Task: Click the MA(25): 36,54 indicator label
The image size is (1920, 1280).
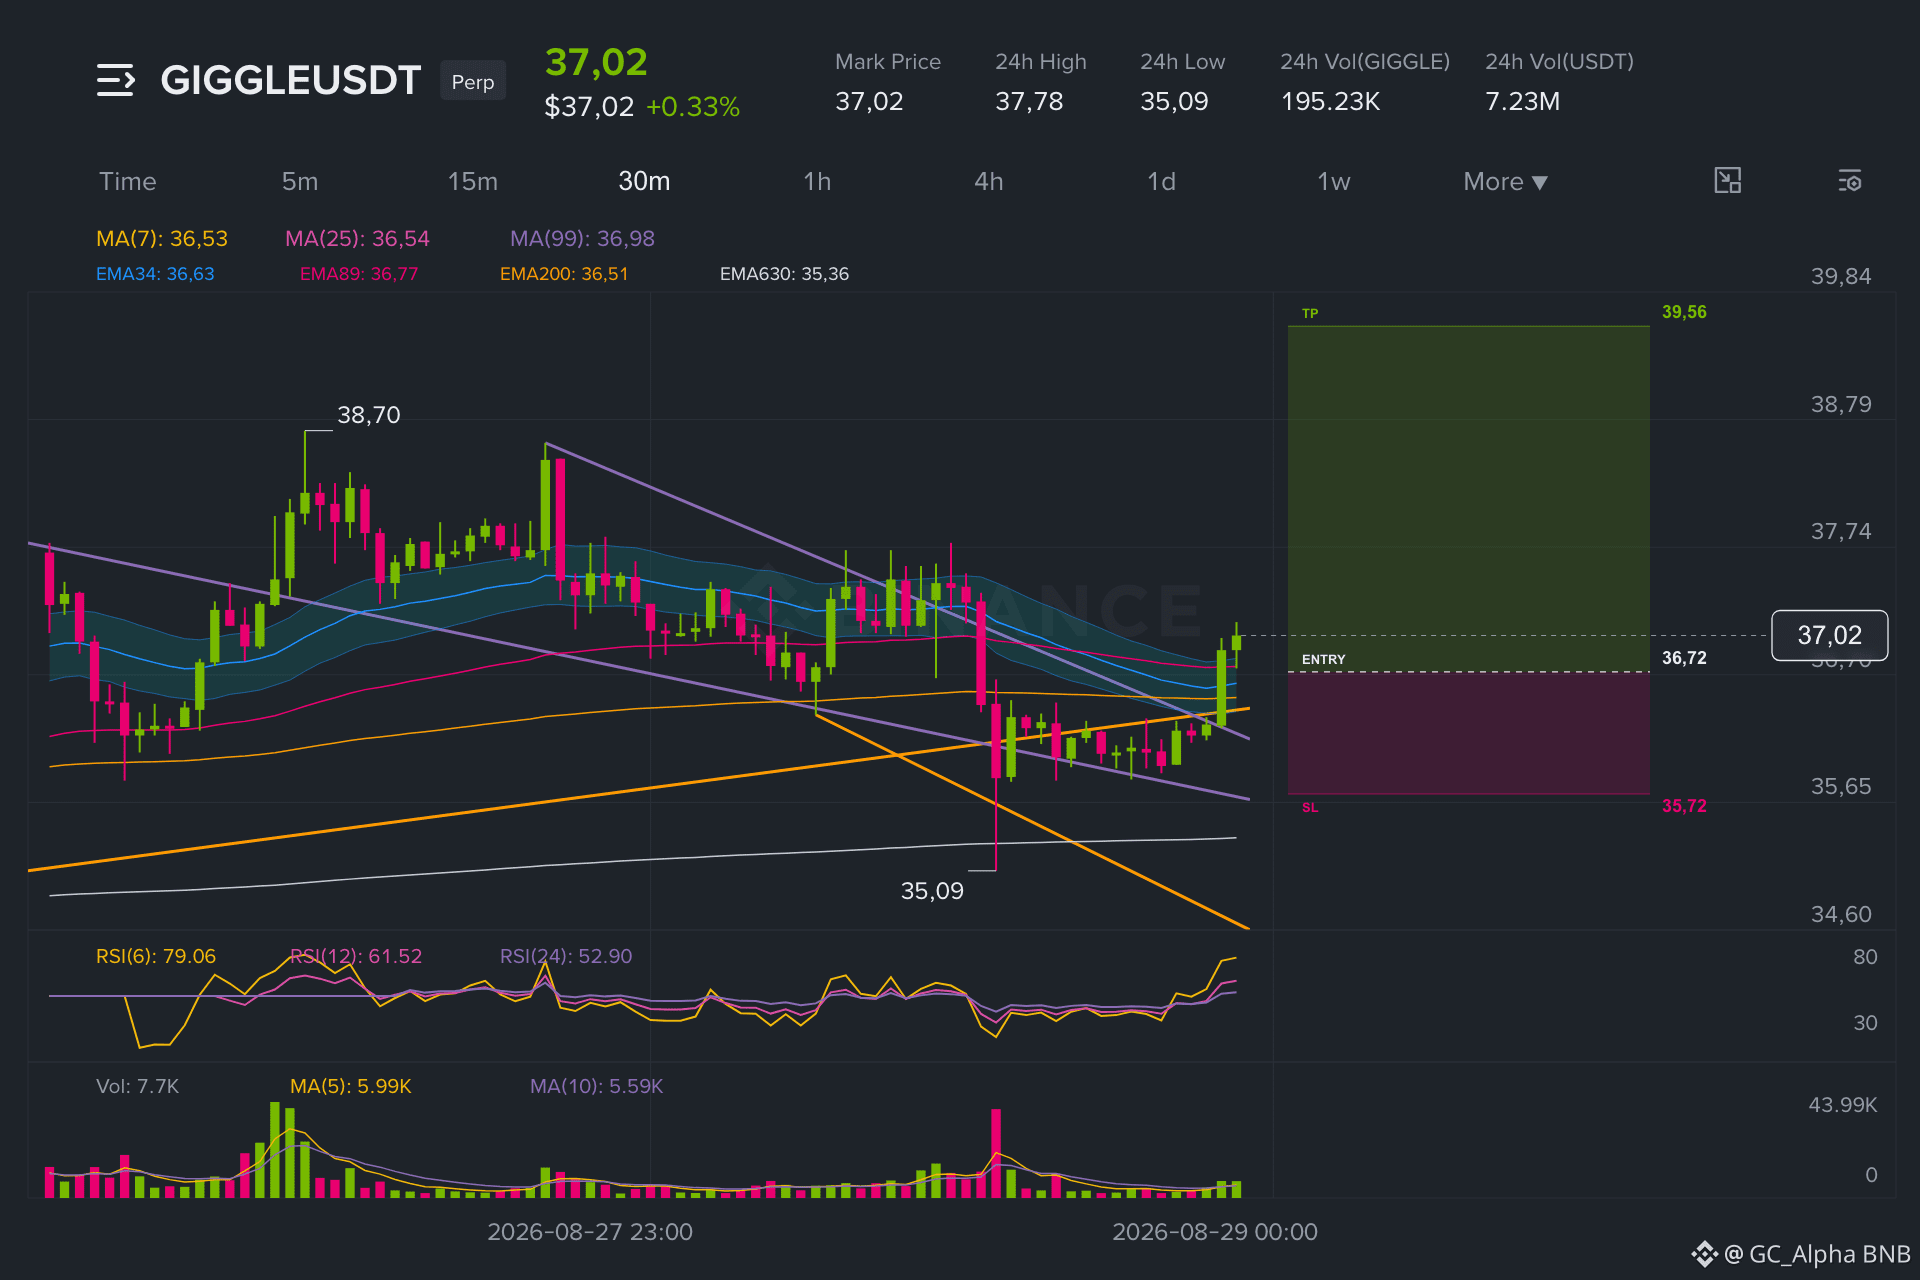Action: click(x=357, y=239)
